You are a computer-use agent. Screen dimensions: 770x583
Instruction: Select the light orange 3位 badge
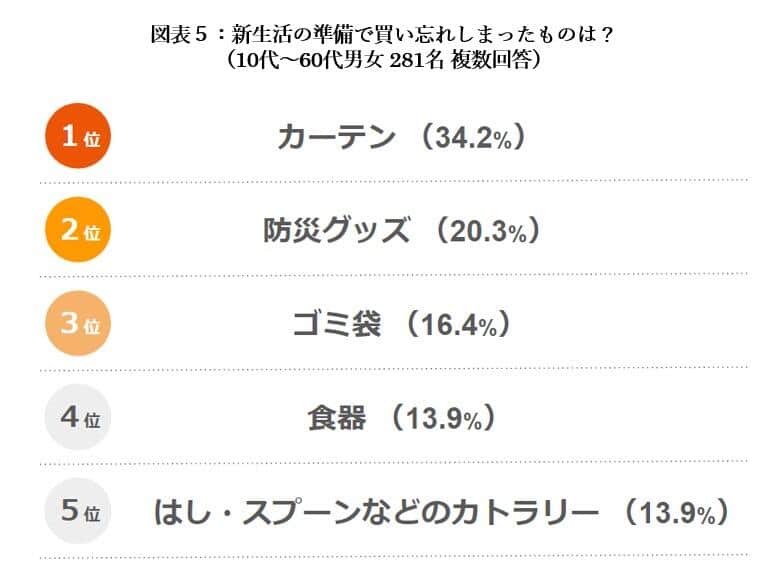(x=78, y=323)
